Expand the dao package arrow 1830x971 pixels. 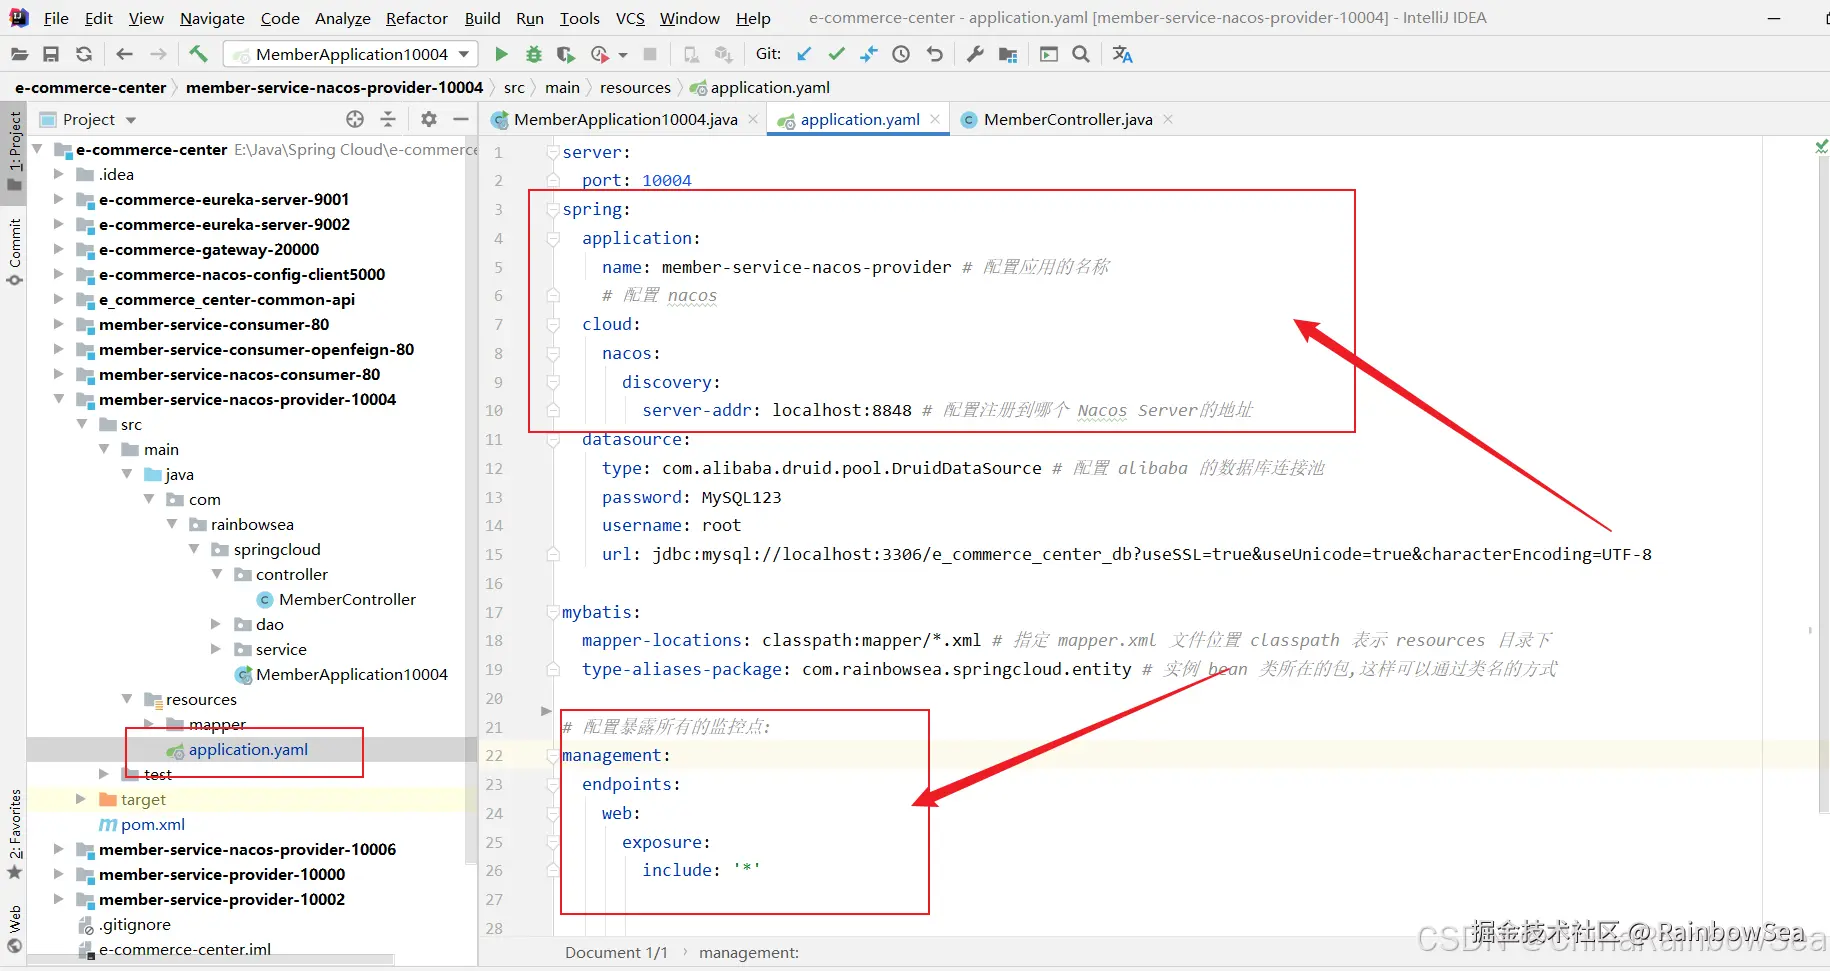(216, 624)
